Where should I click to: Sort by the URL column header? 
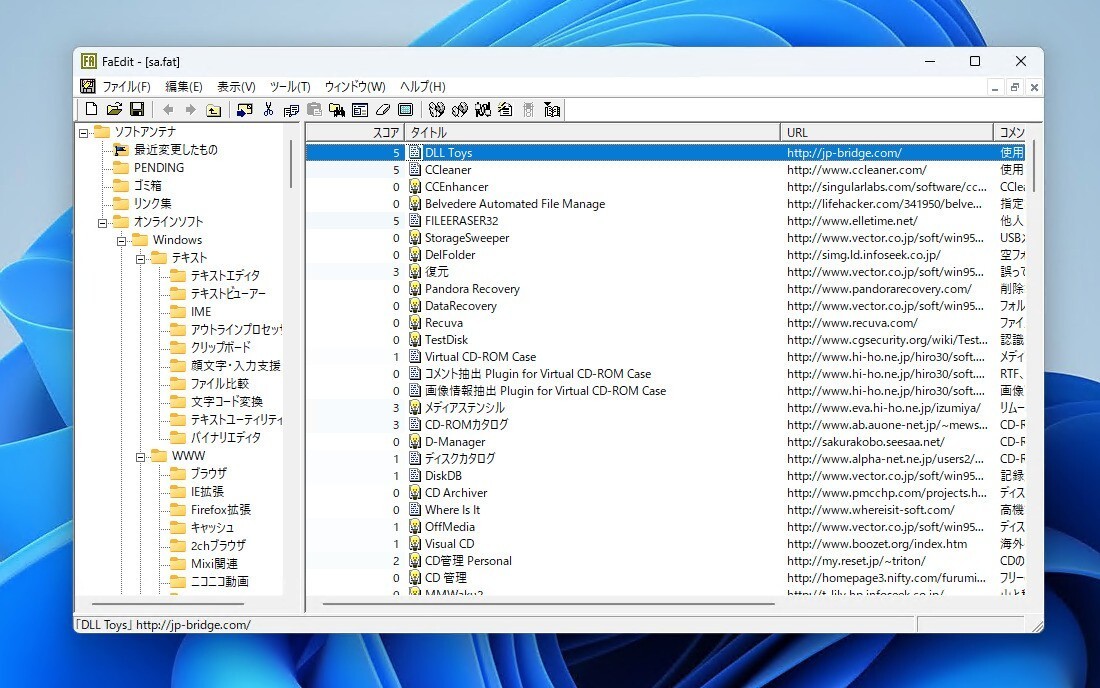click(887, 132)
